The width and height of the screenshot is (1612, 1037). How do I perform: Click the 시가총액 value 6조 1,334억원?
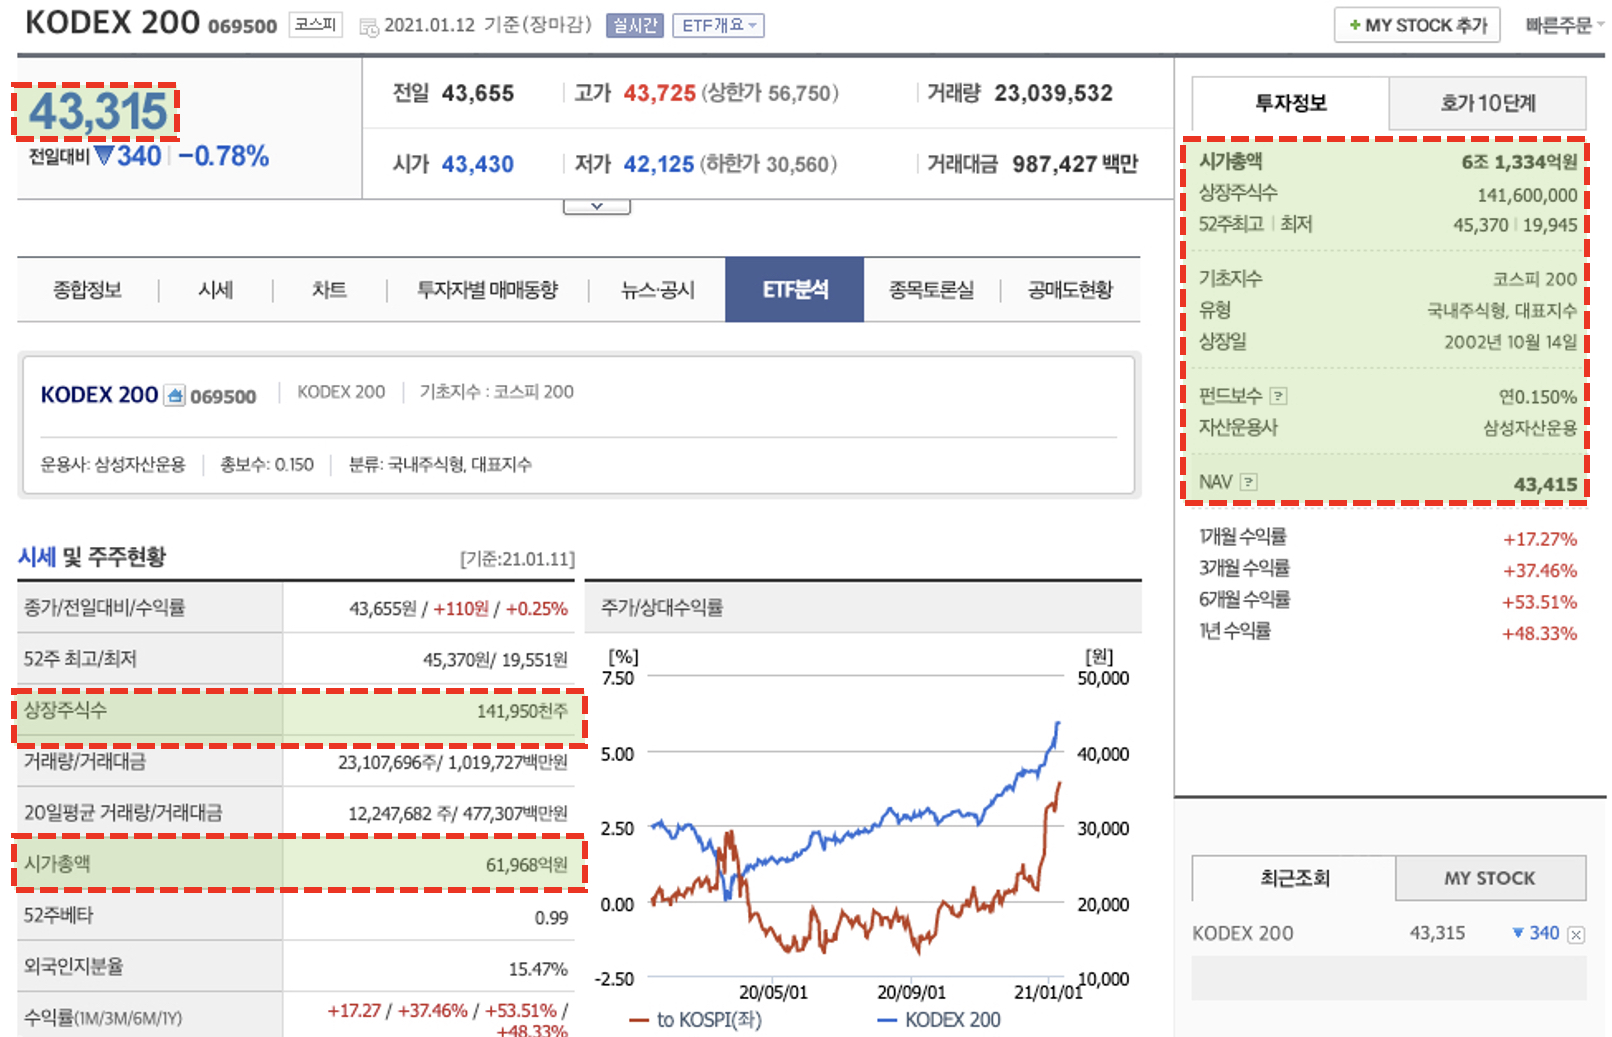click(x=1519, y=162)
